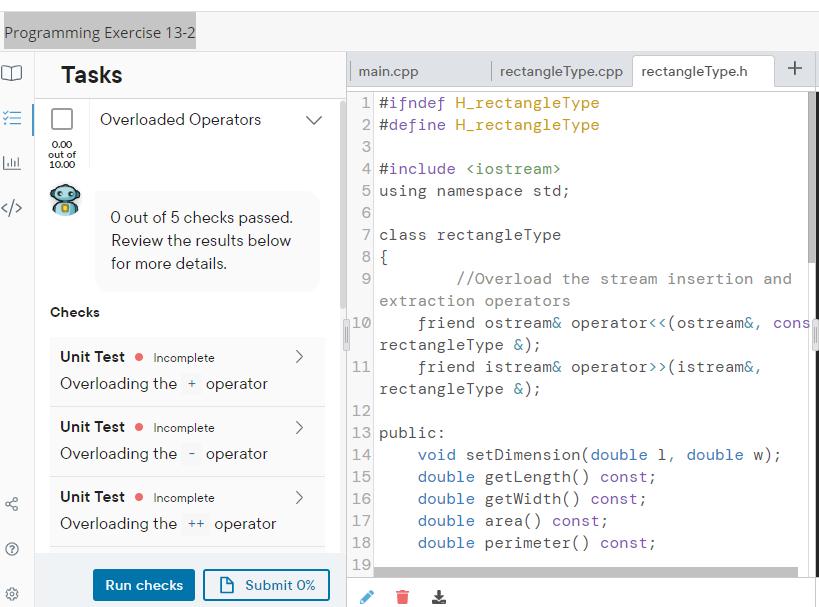This screenshot has width=819, height=607.
Task: Select the pencil edit icon below editor
Action: (367, 596)
